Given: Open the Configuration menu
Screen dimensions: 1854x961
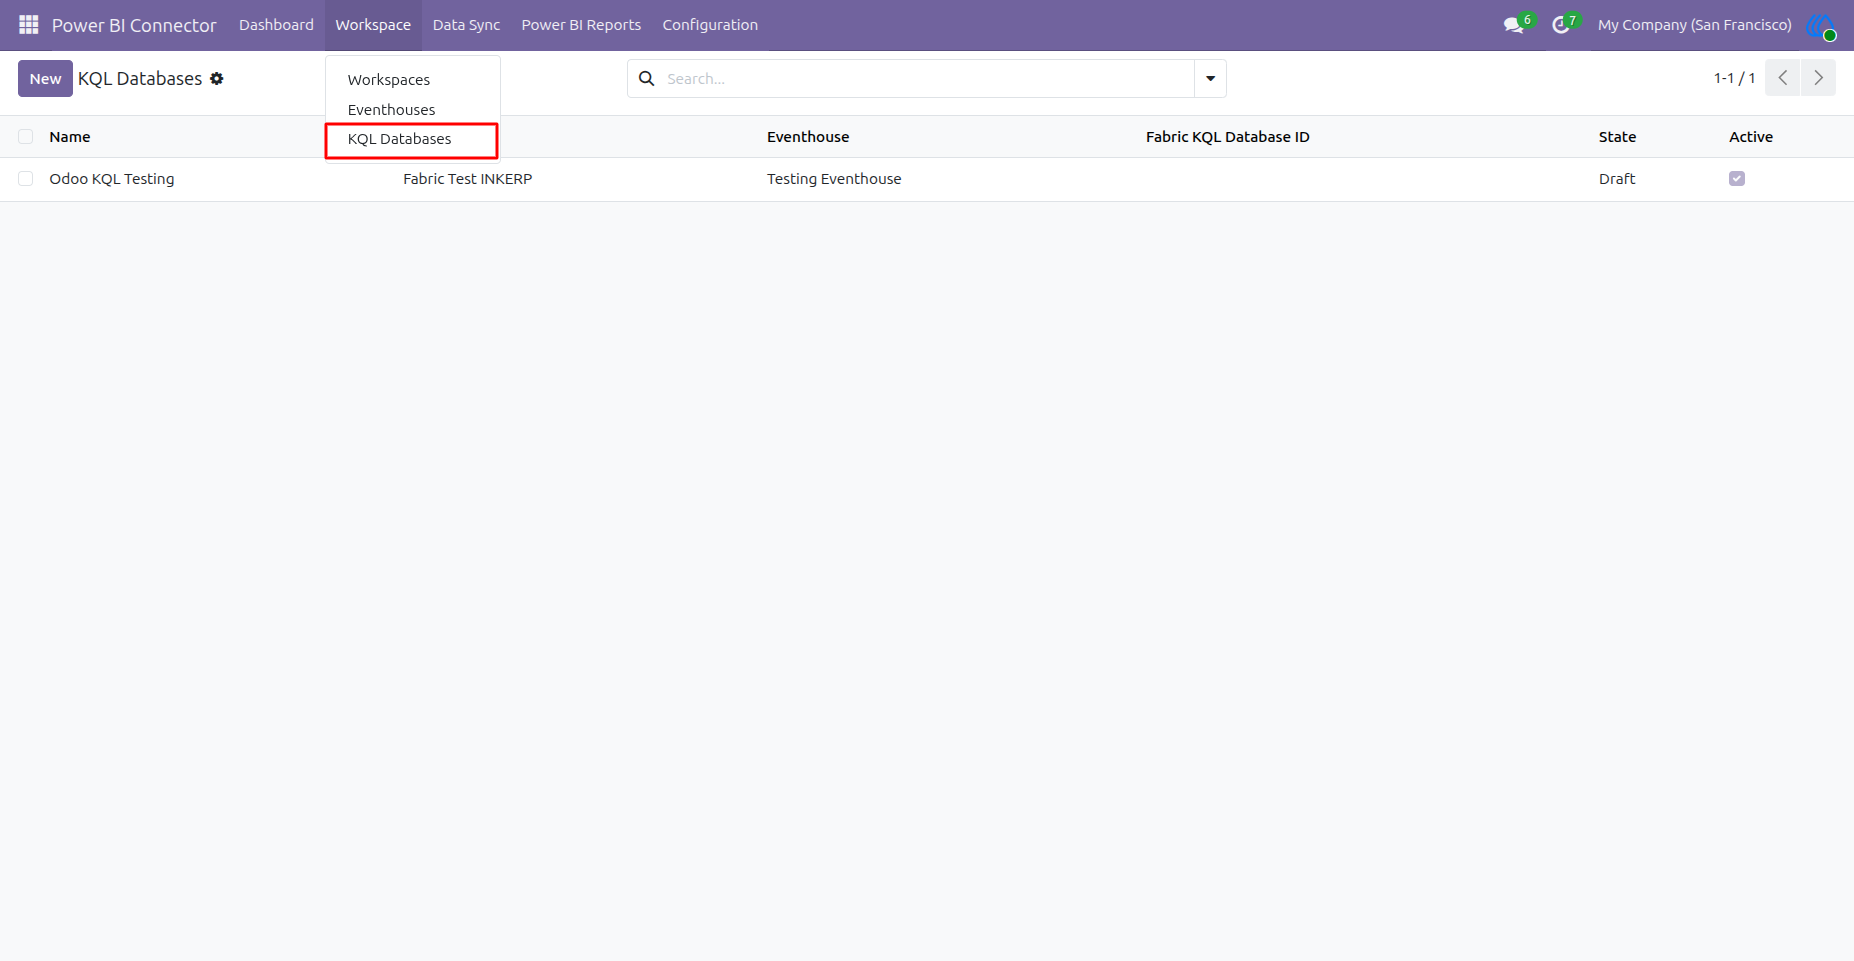Looking at the screenshot, I should pyautogui.click(x=710, y=25).
